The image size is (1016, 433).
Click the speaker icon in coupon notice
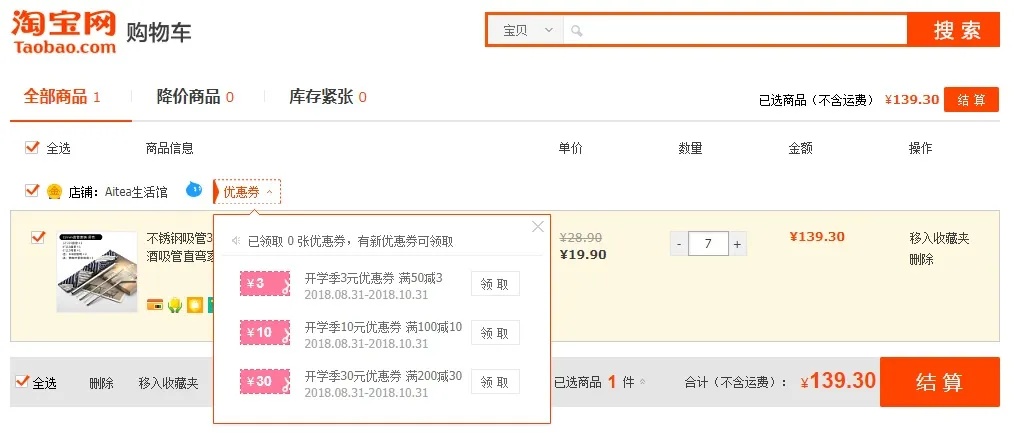point(236,241)
